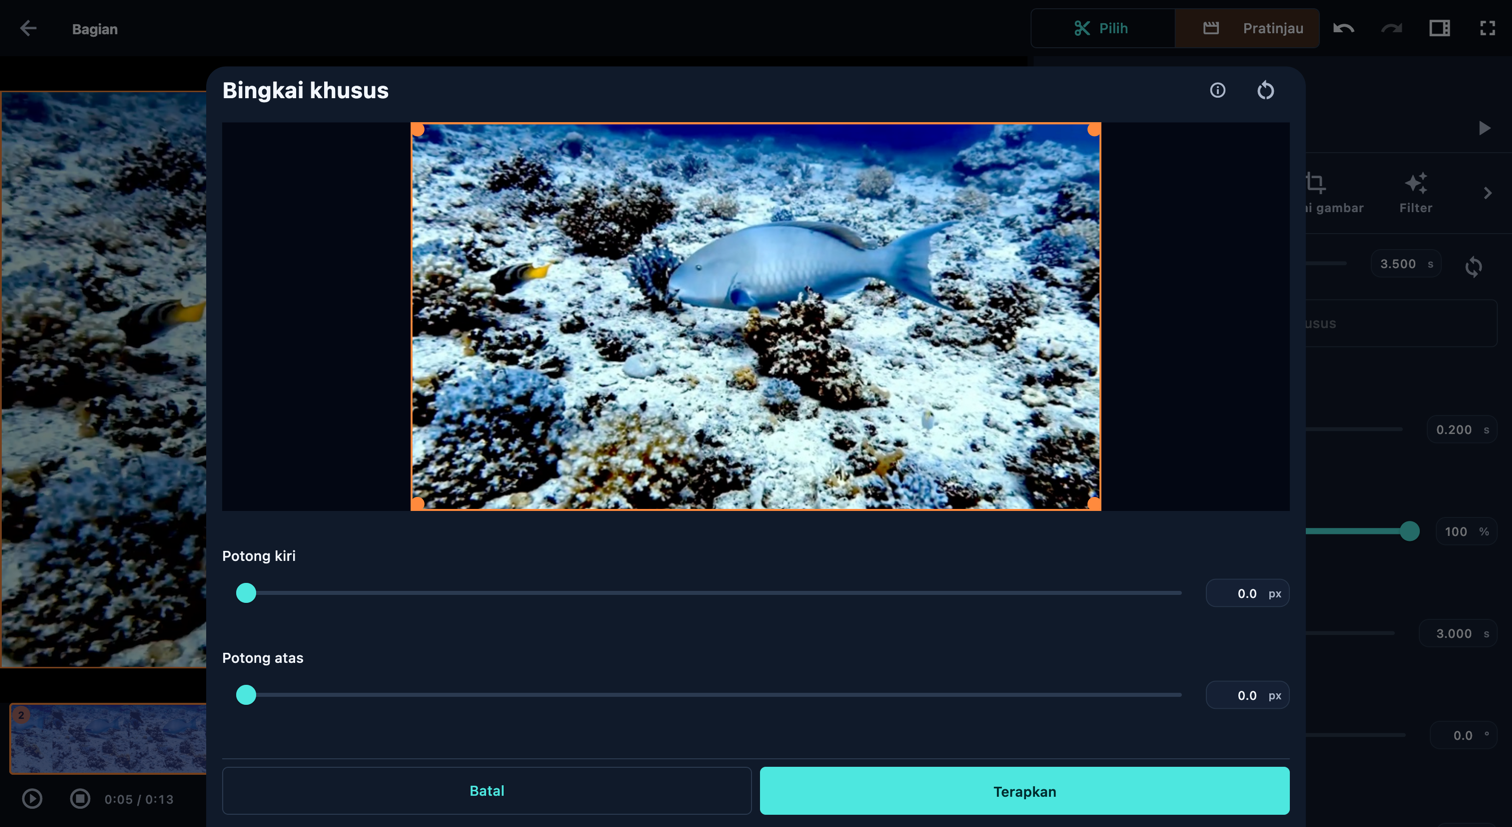Click the Potong atas slider handle
Viewport: 1512px width, 827px height.
[x=246, y=695]
